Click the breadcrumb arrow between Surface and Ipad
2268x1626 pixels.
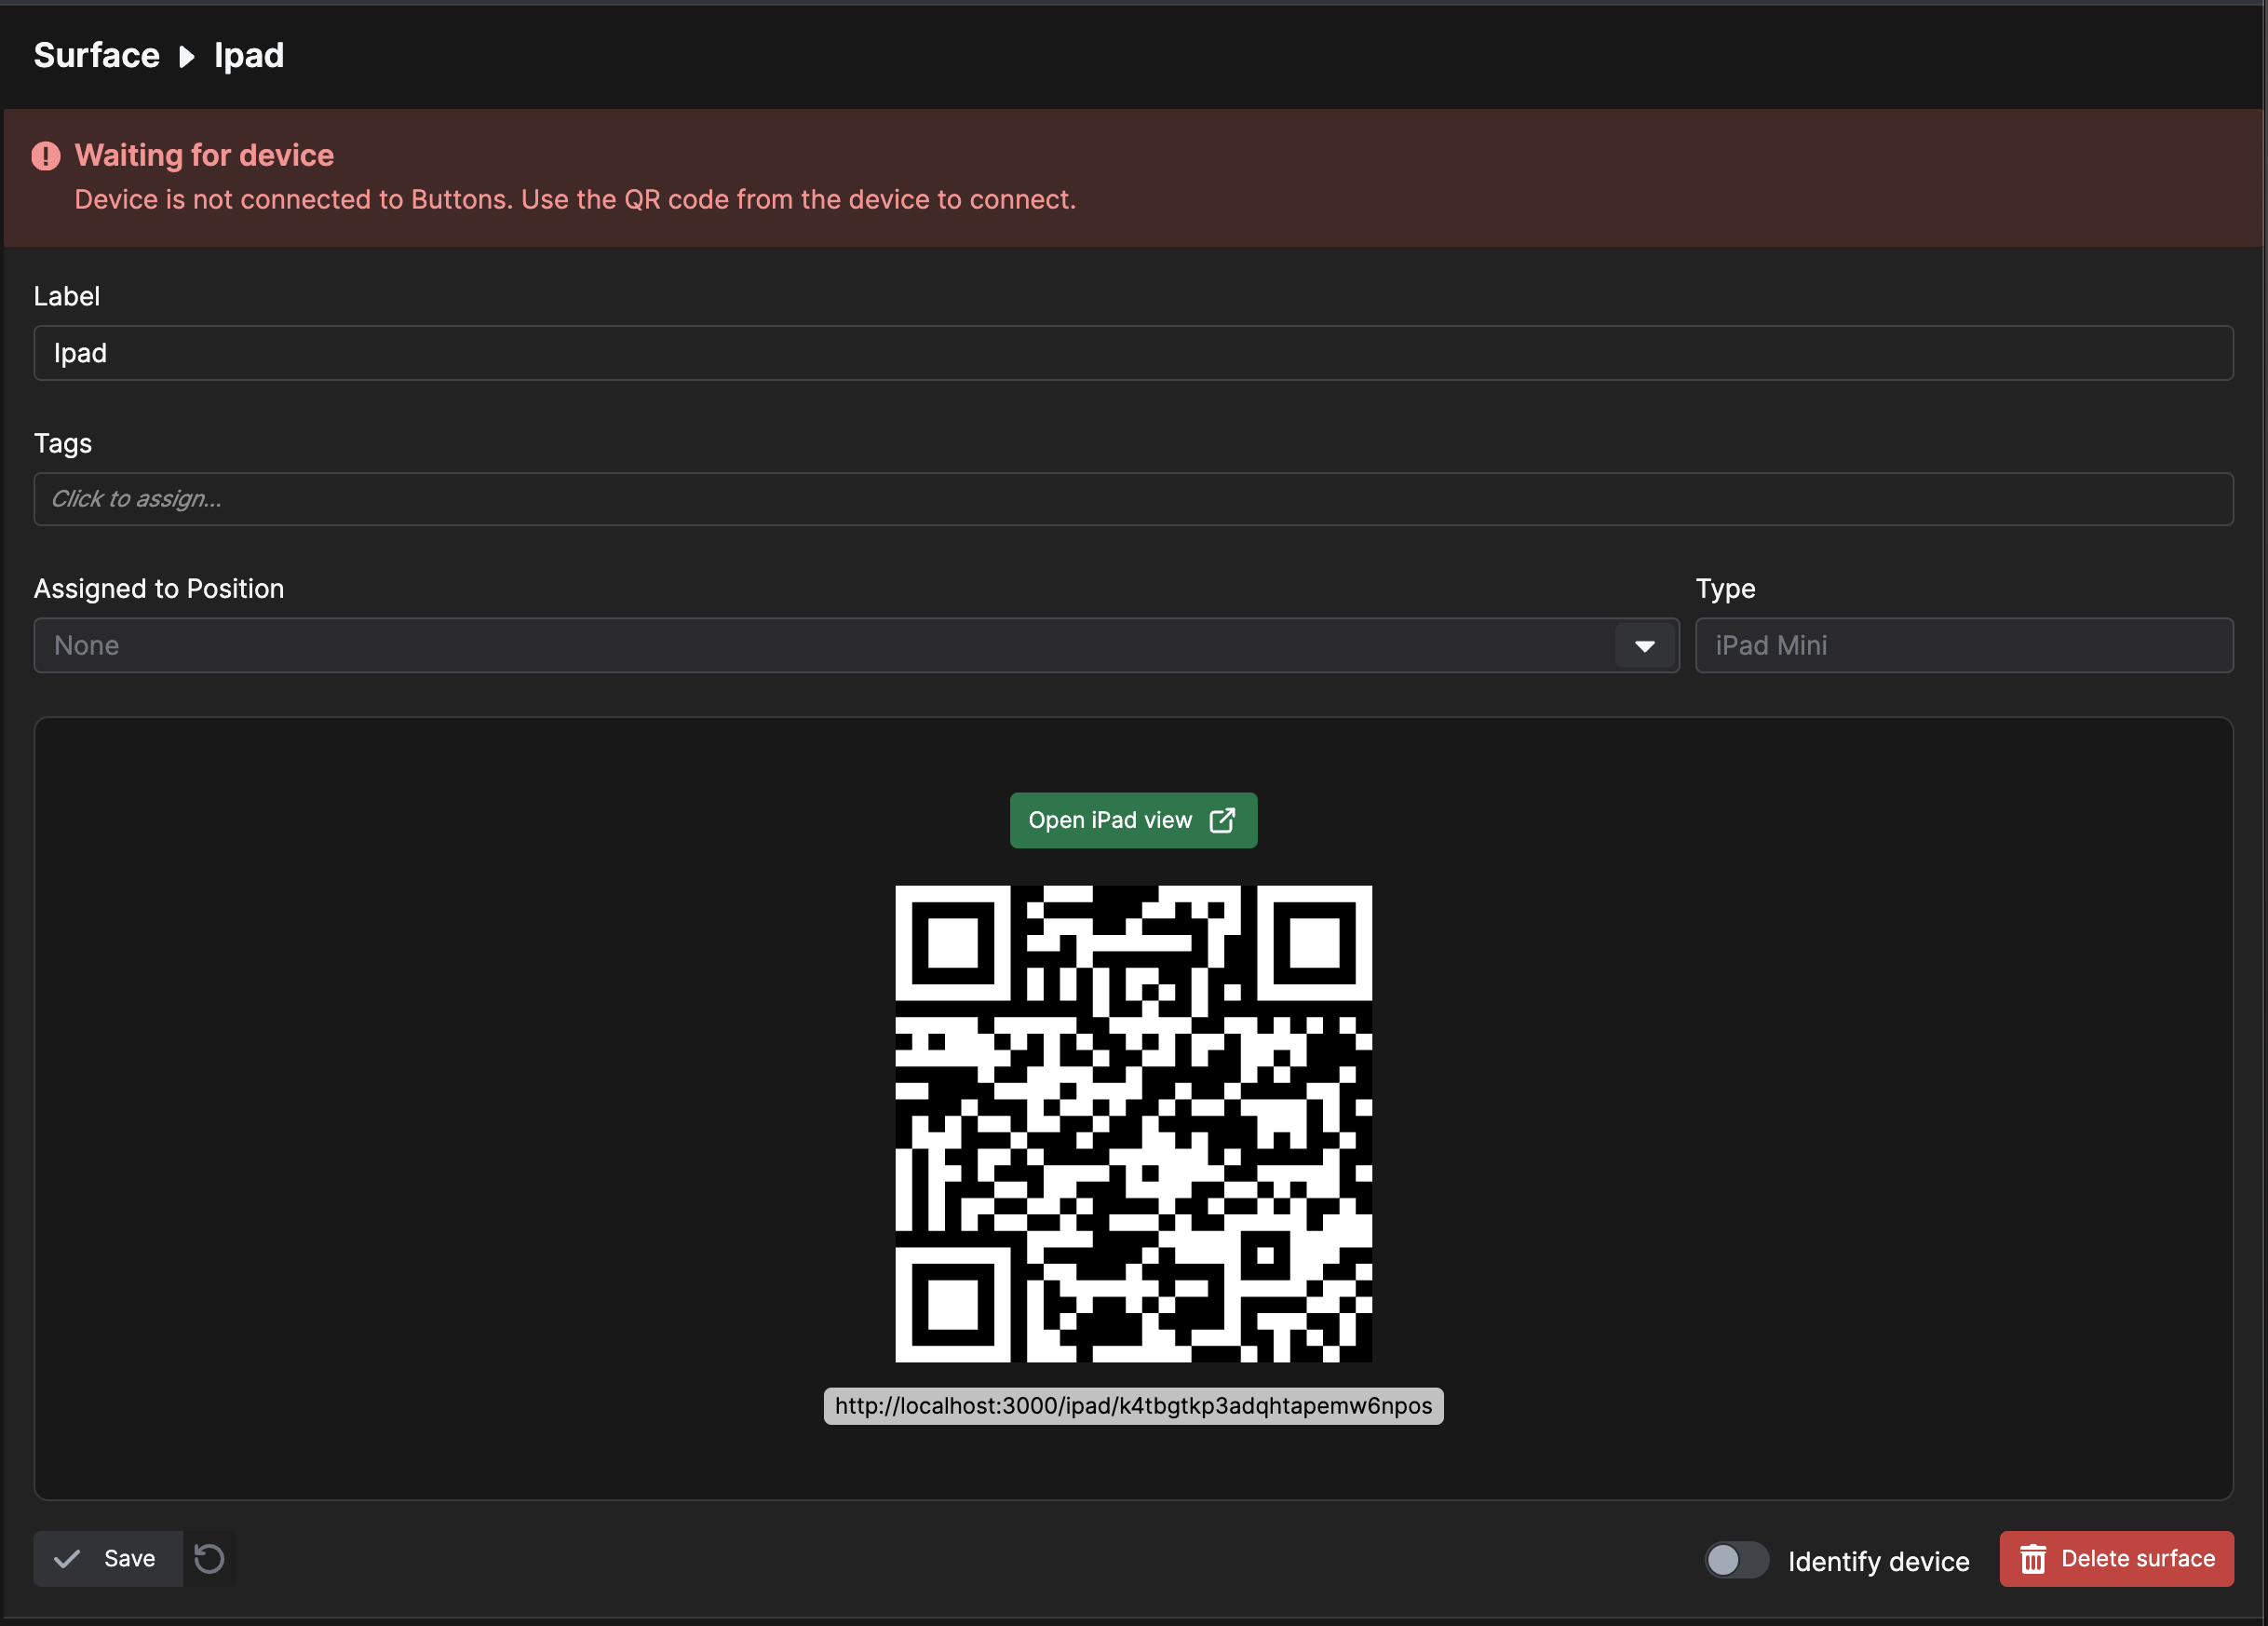(187, 56)
